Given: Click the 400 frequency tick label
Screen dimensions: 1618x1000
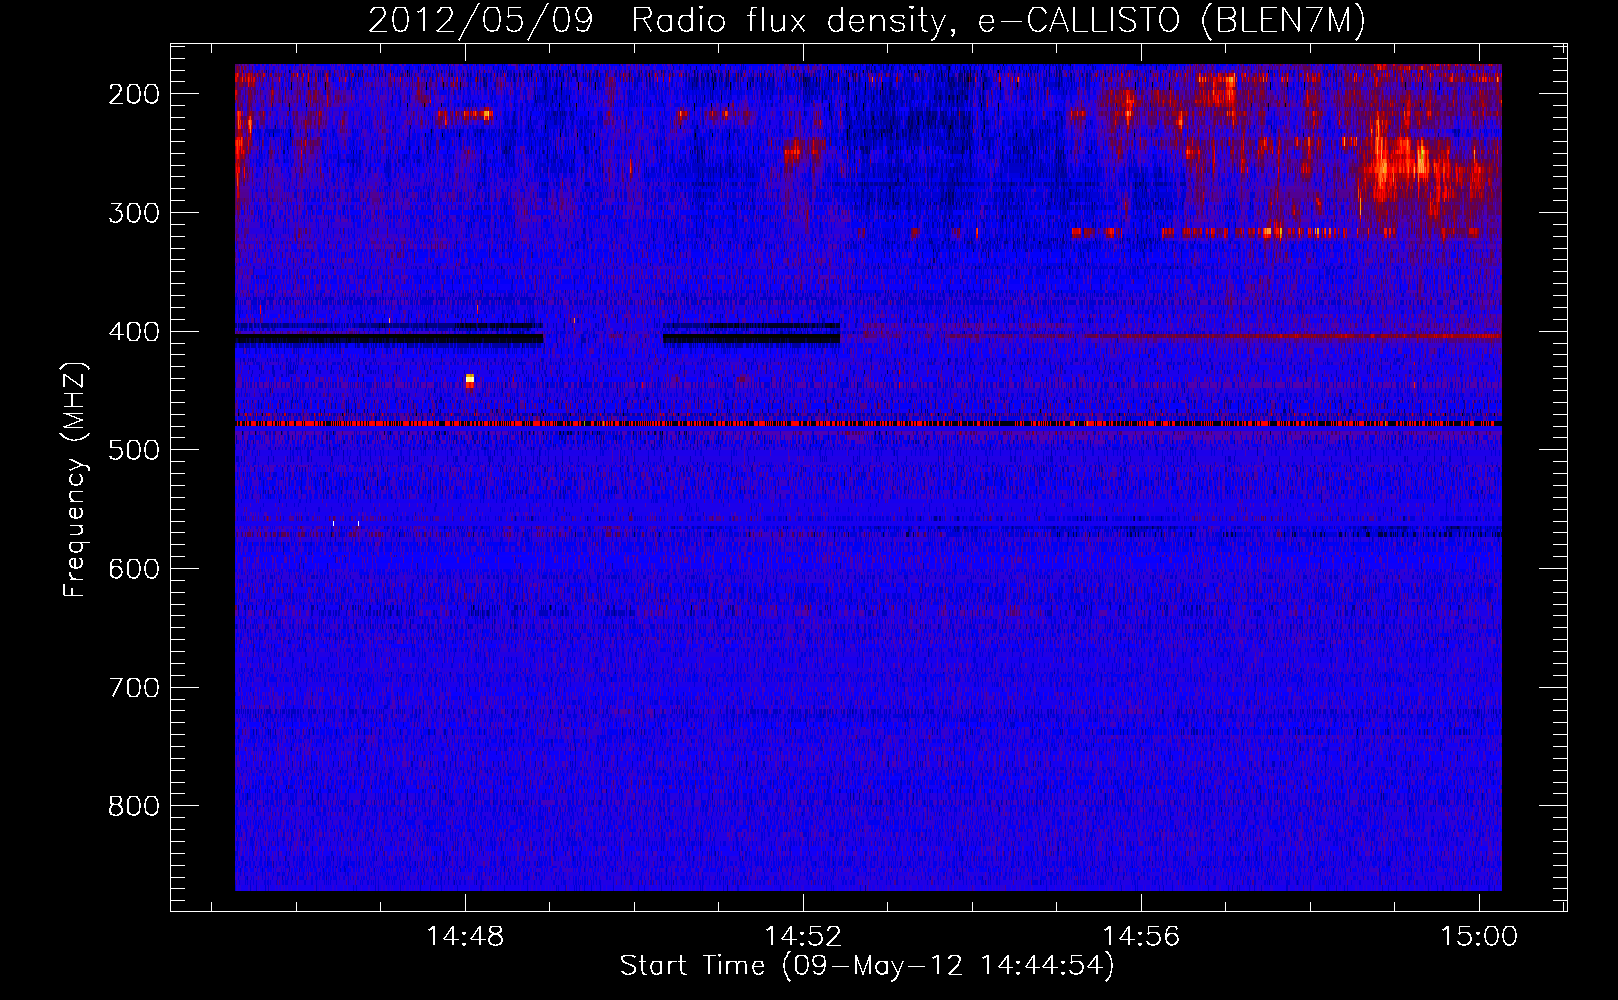Looking at the screenshot, I should (x=133, y=332).
